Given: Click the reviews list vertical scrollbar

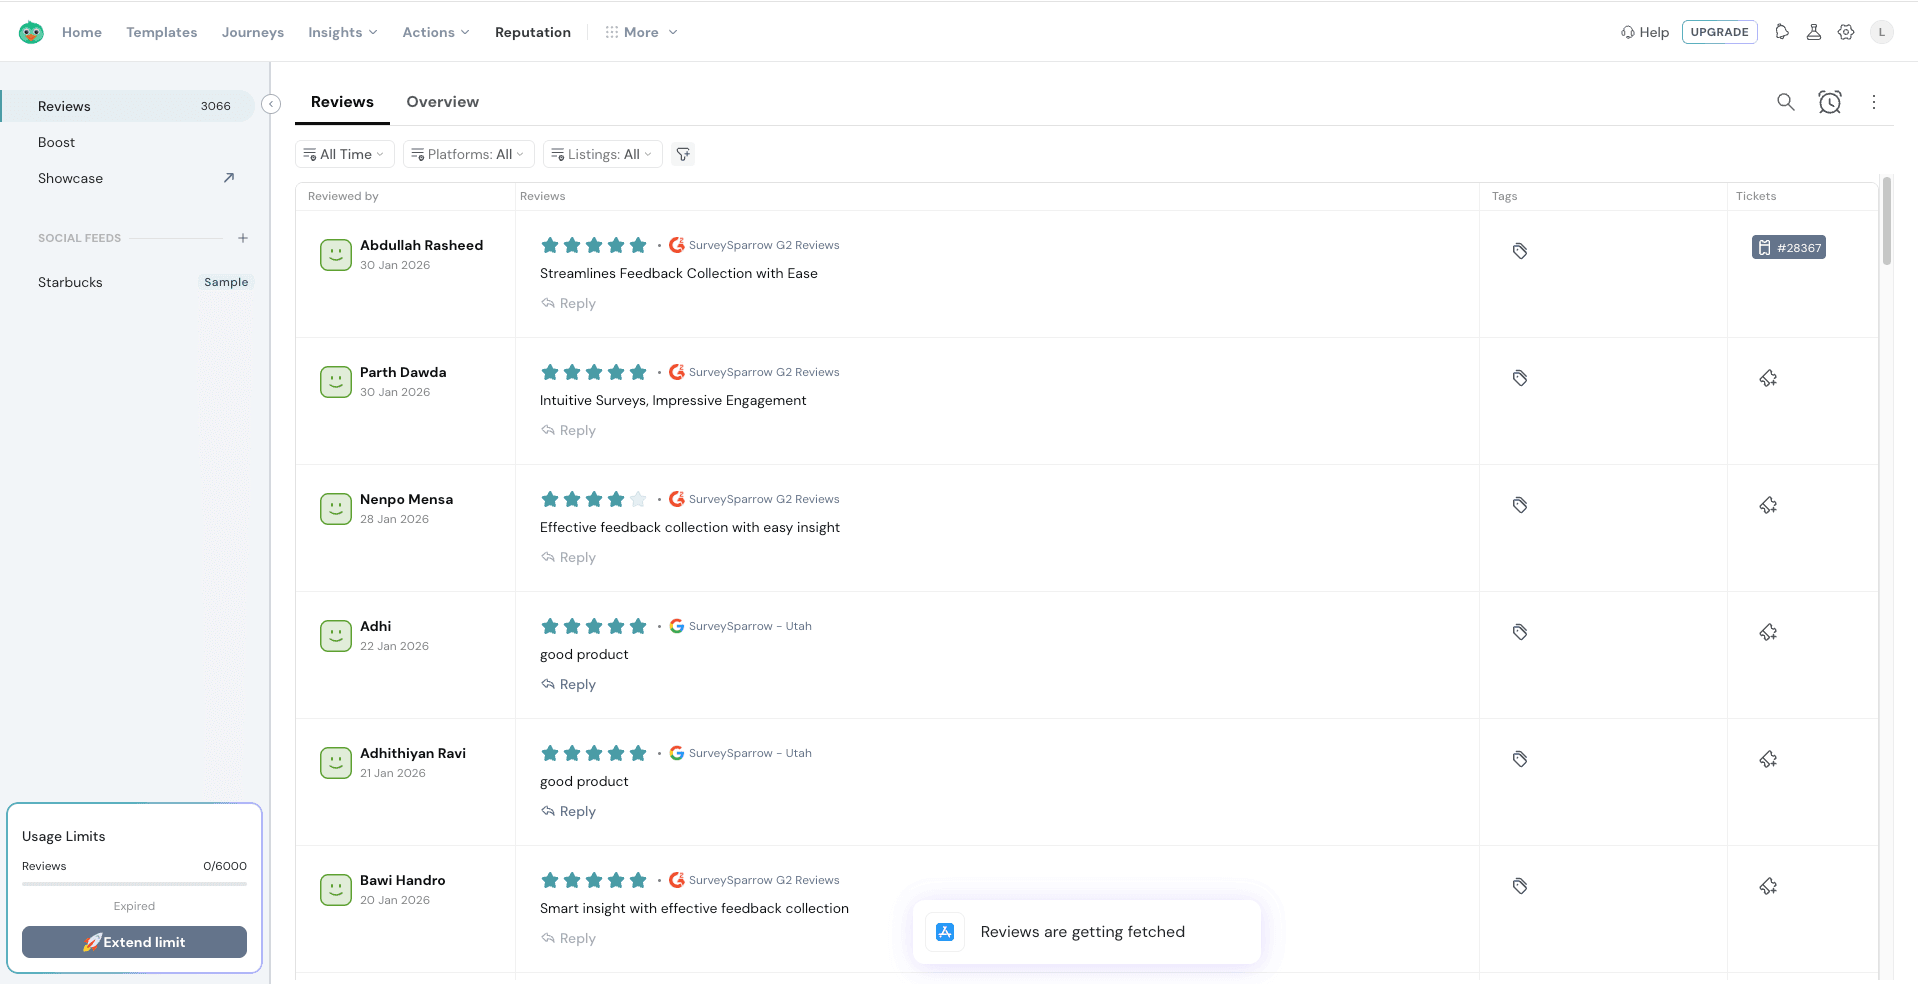Looking at the screenshot, I should [1886, 220].
